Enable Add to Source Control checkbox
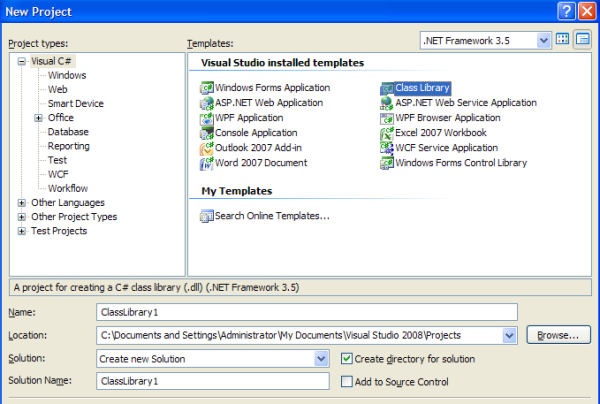600x404 pixels. [347, 381]
